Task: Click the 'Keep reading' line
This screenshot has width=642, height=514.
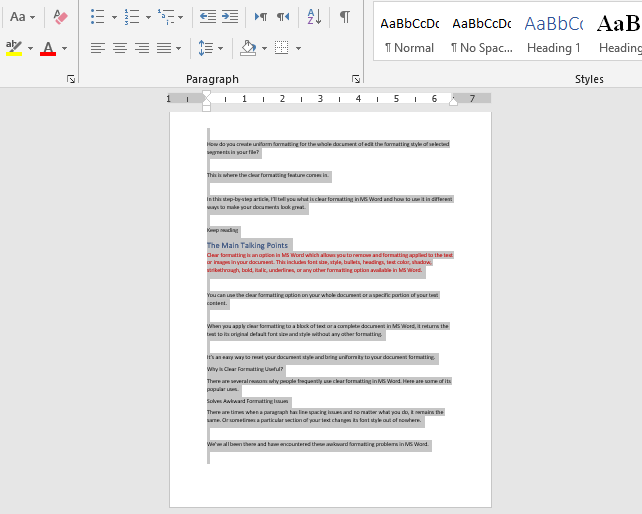Action: [x=222, y=230]
